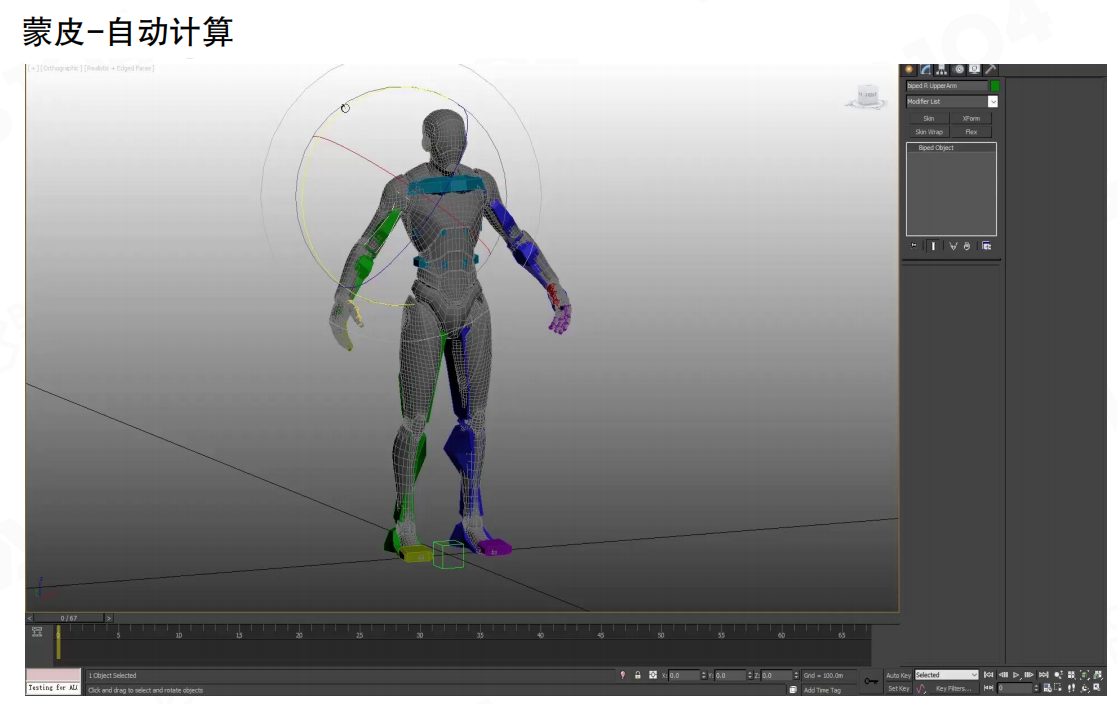Image resolution: width=1117 pixels, height=704 pixels.
Task: Click in the X coordinate field
Action: pos(683,675)
